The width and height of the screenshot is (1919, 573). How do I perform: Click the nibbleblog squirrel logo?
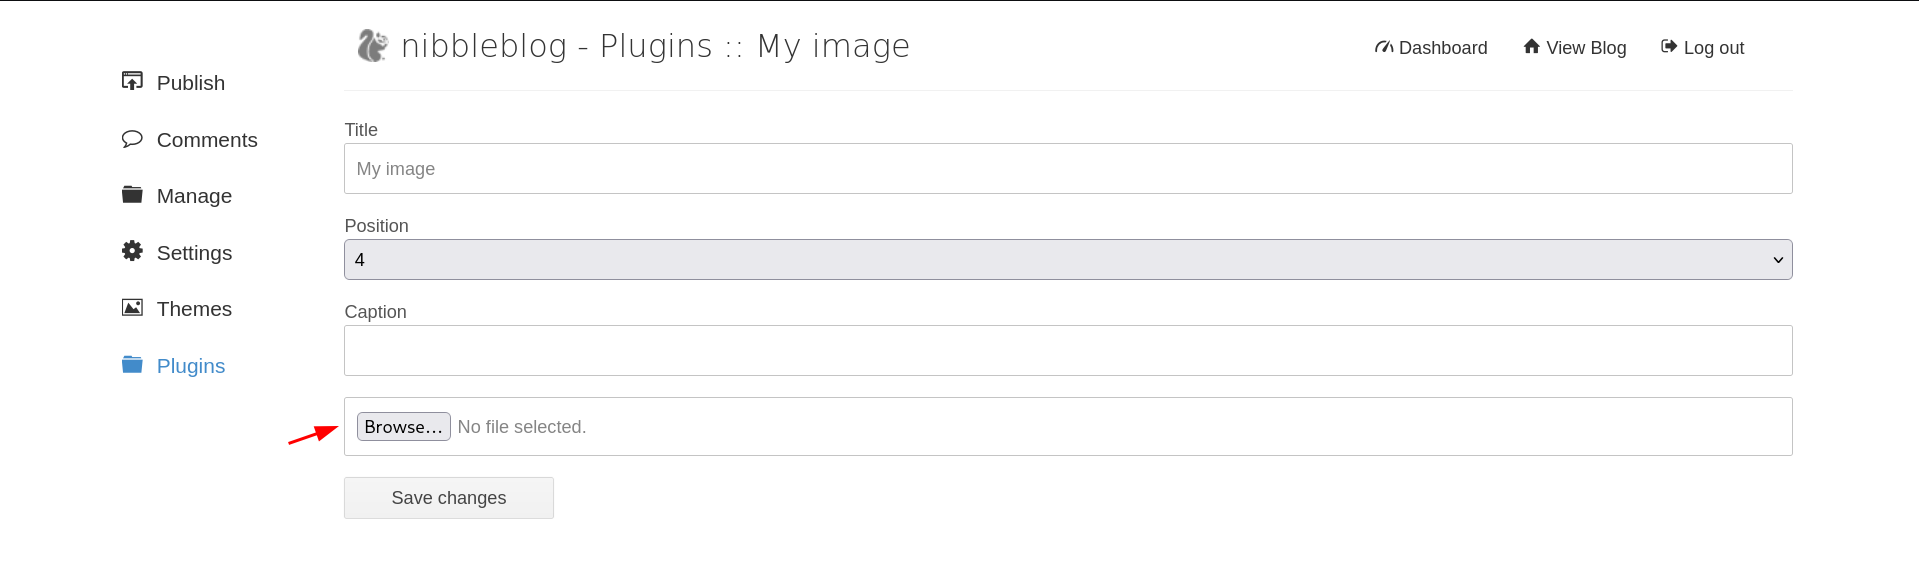tap(373, 45)
